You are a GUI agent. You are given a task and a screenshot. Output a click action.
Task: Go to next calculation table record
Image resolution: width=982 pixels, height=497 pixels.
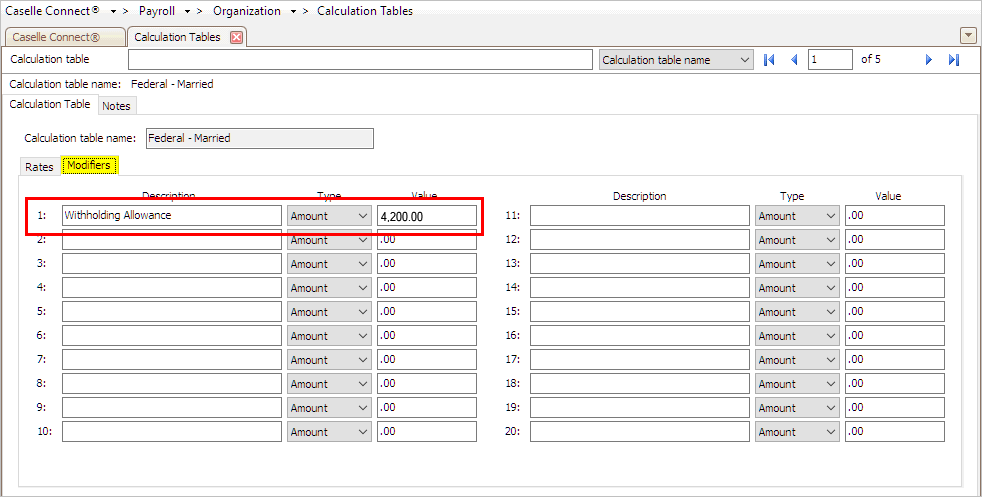929,60
